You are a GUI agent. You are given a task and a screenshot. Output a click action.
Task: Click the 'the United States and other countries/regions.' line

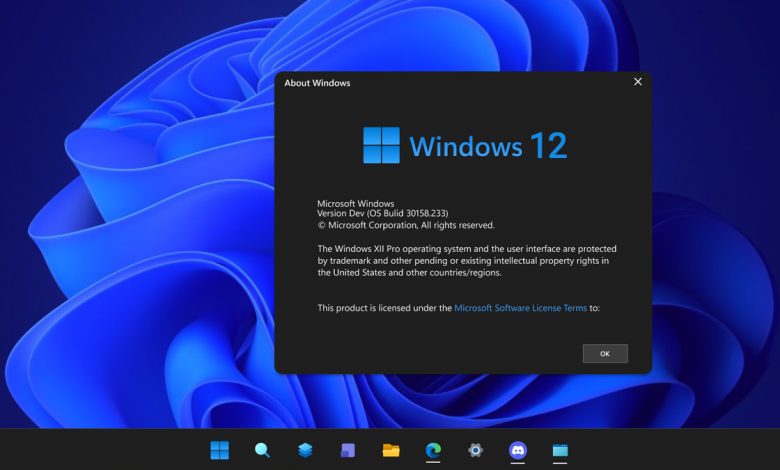click(409, 273)
